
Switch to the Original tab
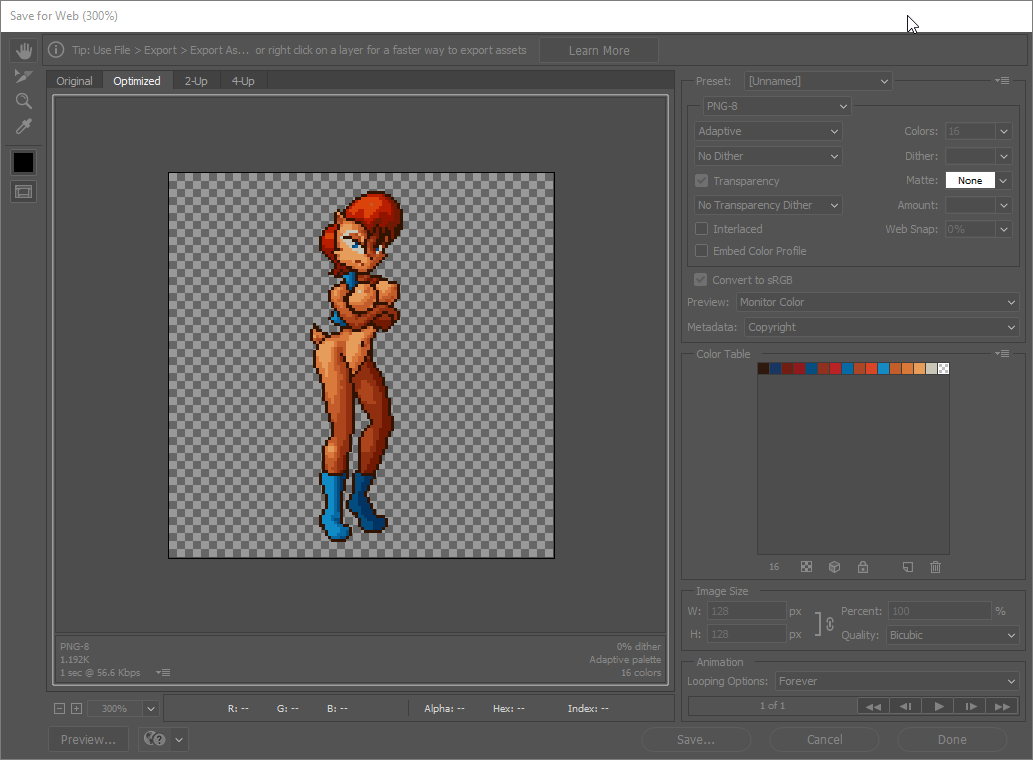[x=74, y=81]
